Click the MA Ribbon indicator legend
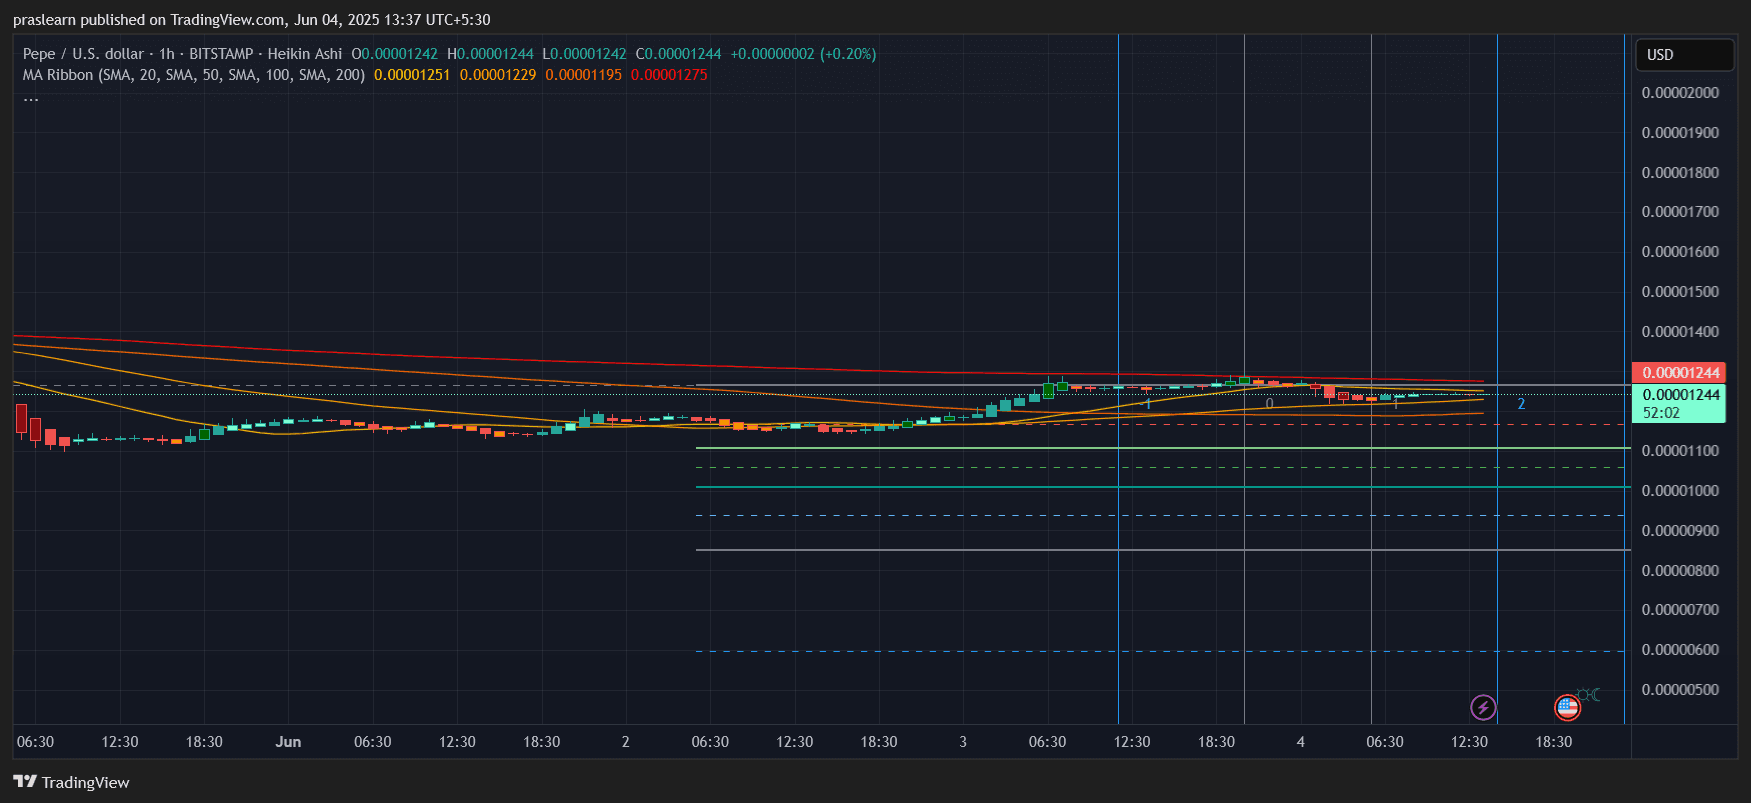Screen dimensions: 1751x803 pos(193,75)
